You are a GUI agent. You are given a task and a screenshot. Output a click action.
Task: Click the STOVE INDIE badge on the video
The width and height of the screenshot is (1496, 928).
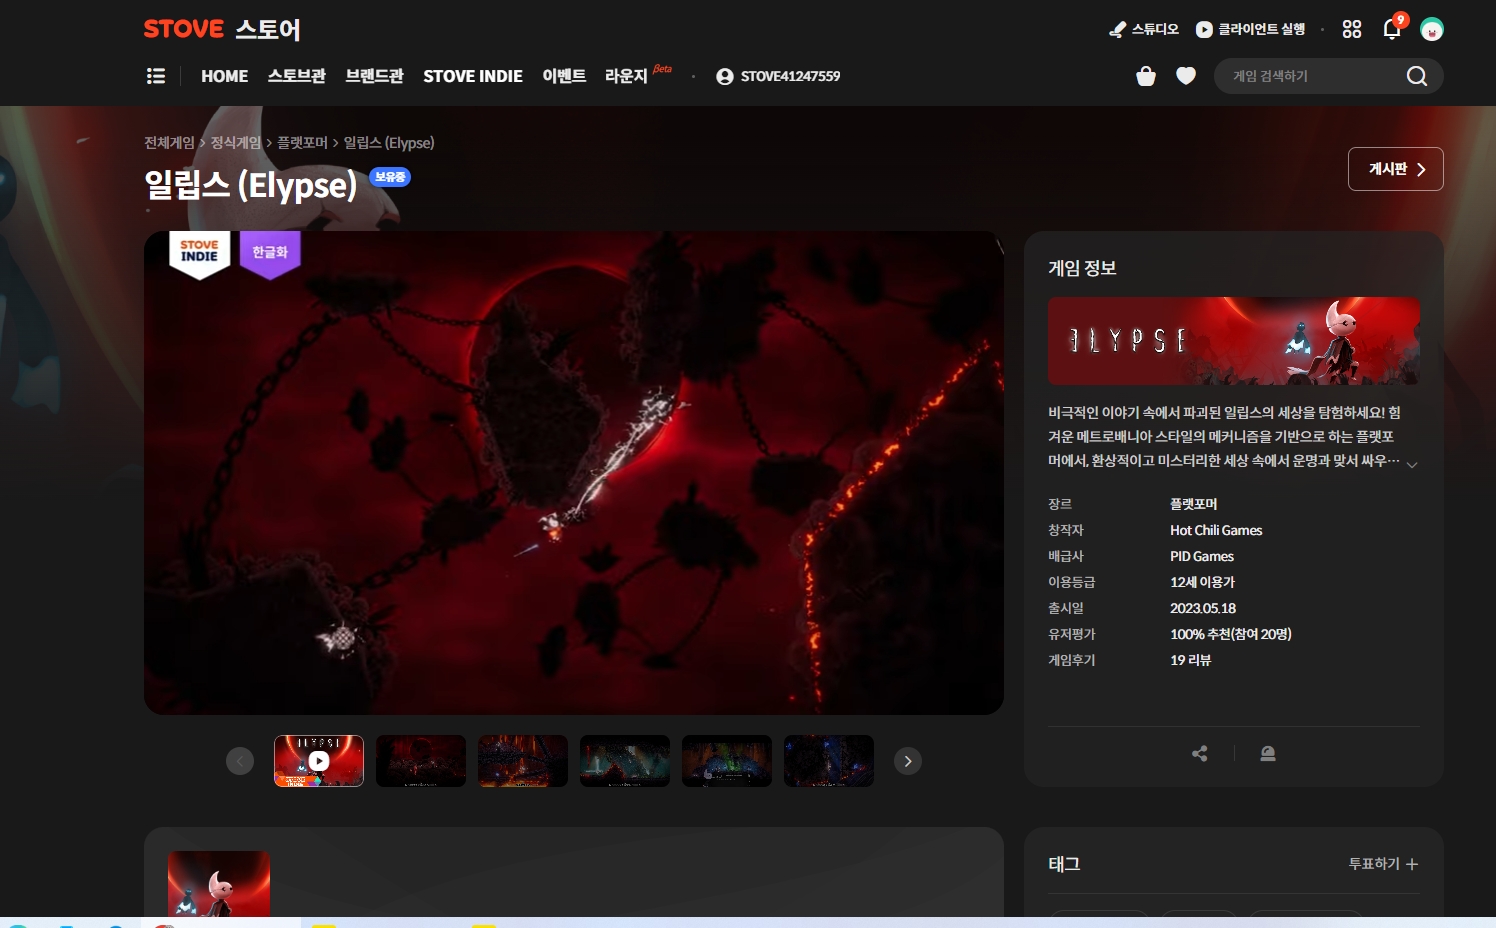pos(199,254)
